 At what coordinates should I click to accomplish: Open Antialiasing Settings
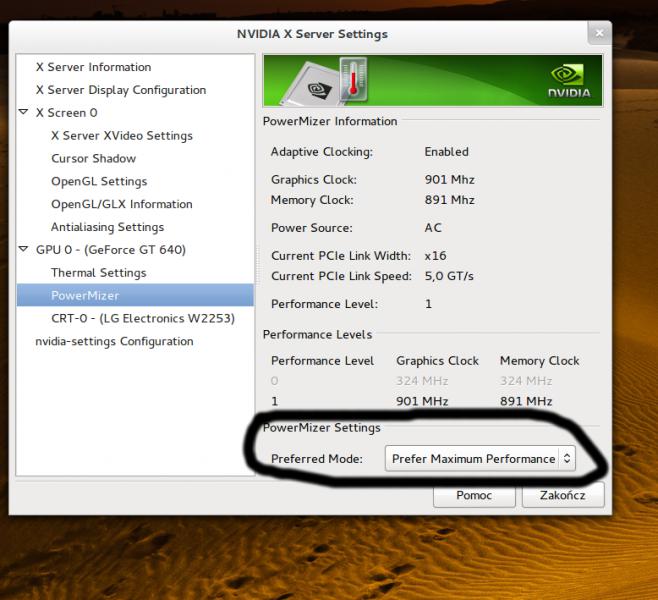[x=107, y=227]
